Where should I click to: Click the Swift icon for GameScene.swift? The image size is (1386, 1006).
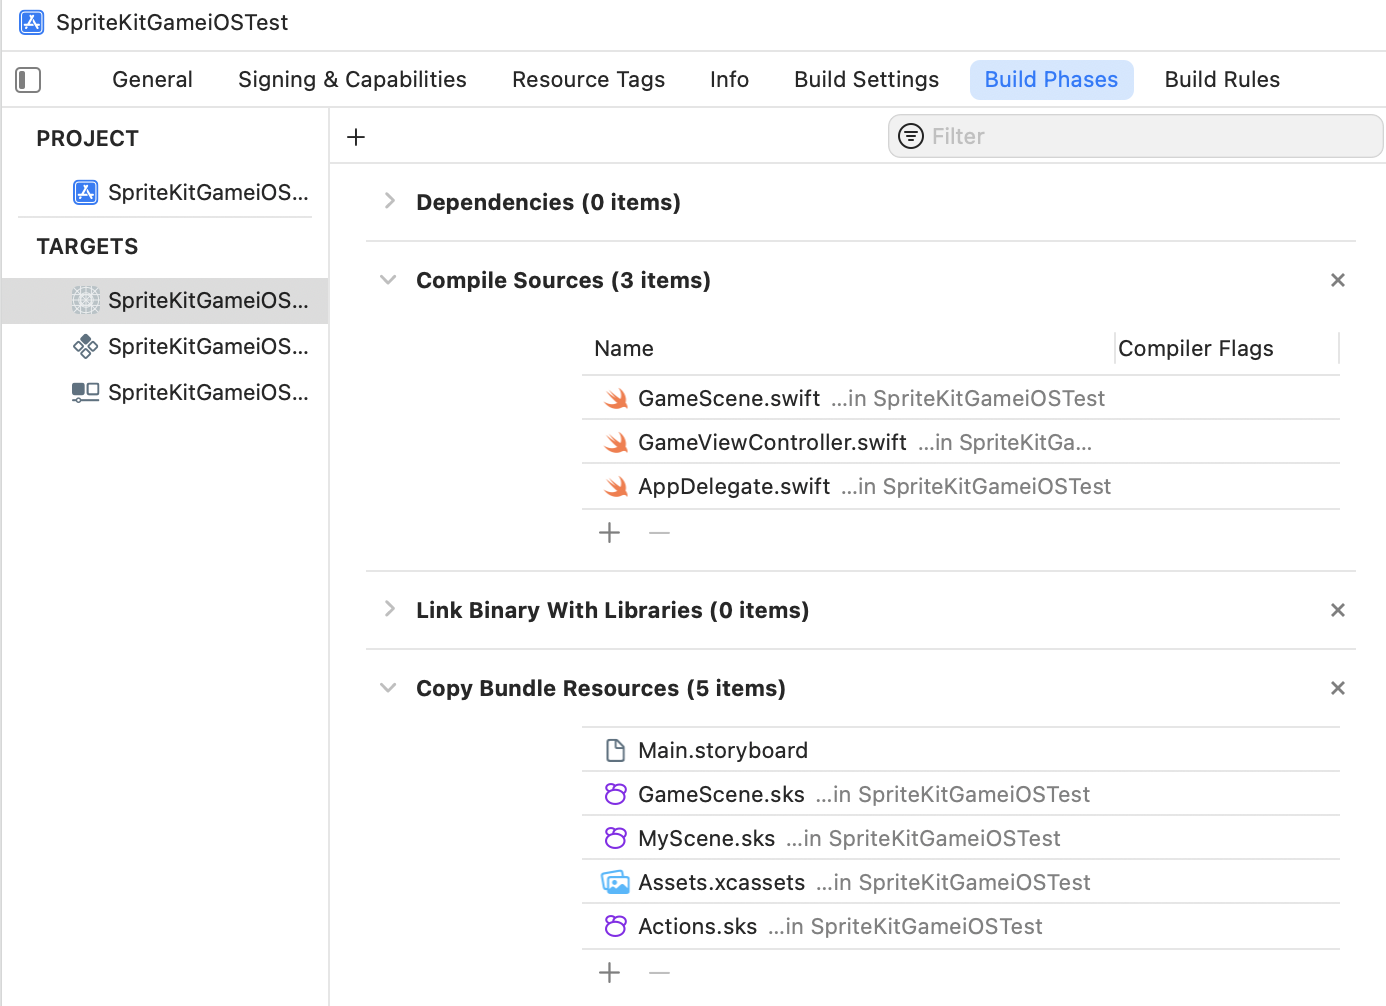pyautogui.click(x=616, y=399)
